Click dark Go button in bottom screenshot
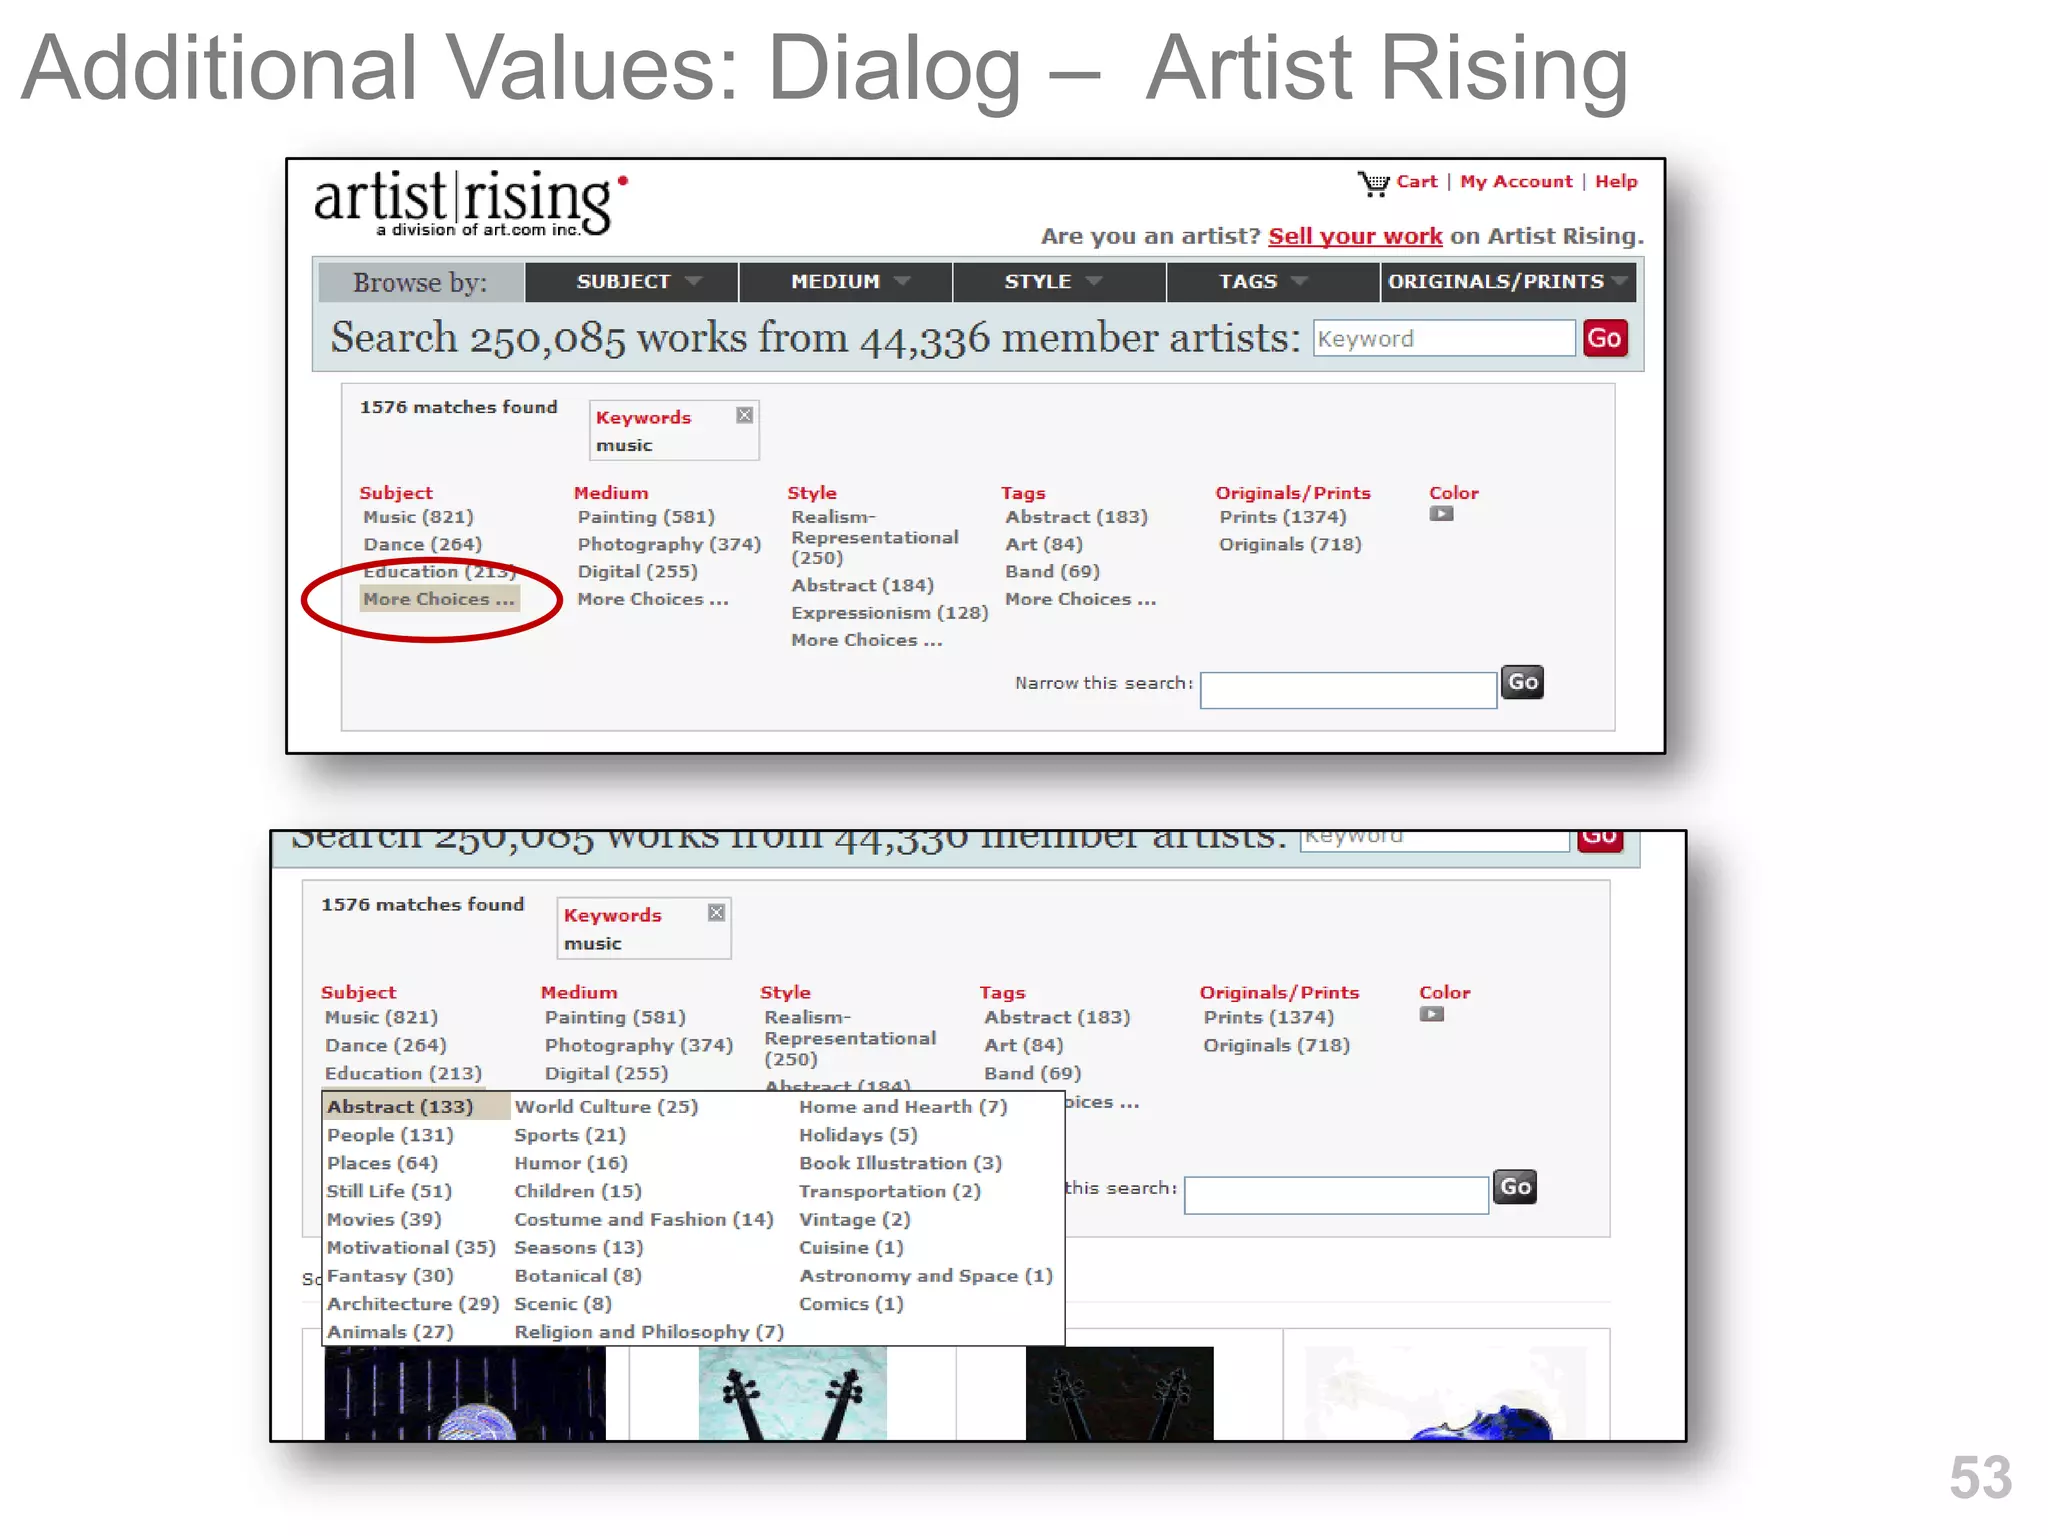Viewport: 2048px width, 1536px height. pos(1515,1187)
